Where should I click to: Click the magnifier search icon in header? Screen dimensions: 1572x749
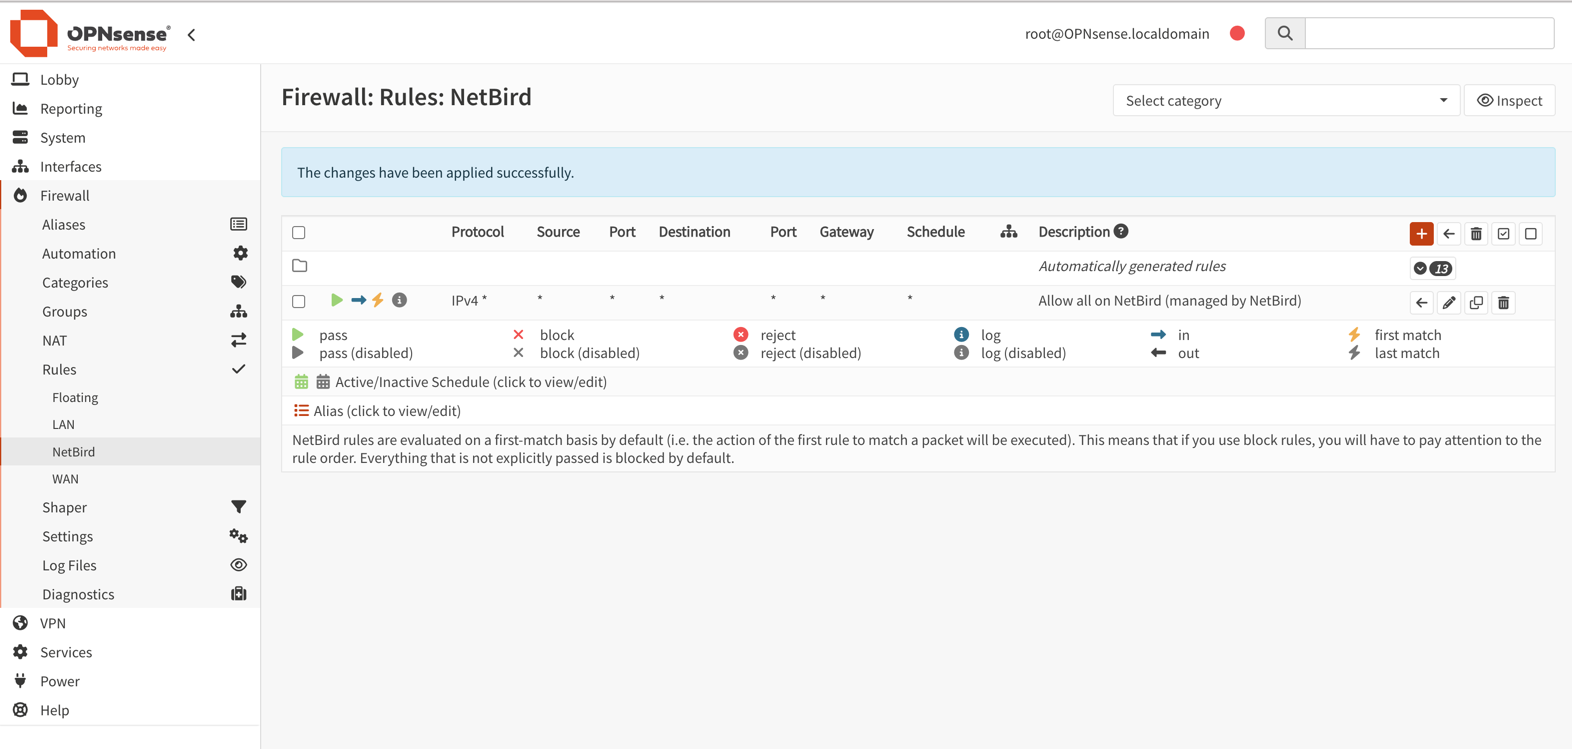pyautogui.click(x=1285, y=33)
